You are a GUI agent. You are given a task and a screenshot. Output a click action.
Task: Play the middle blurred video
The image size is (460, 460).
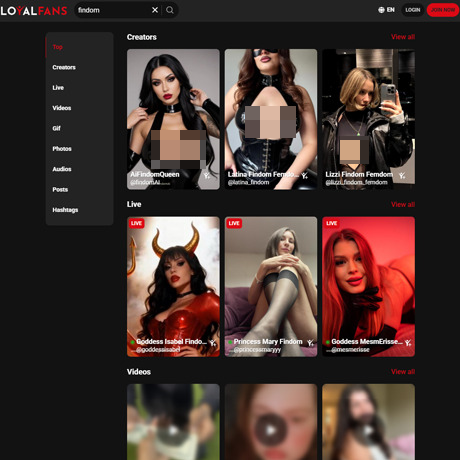[x=271, y=430]
